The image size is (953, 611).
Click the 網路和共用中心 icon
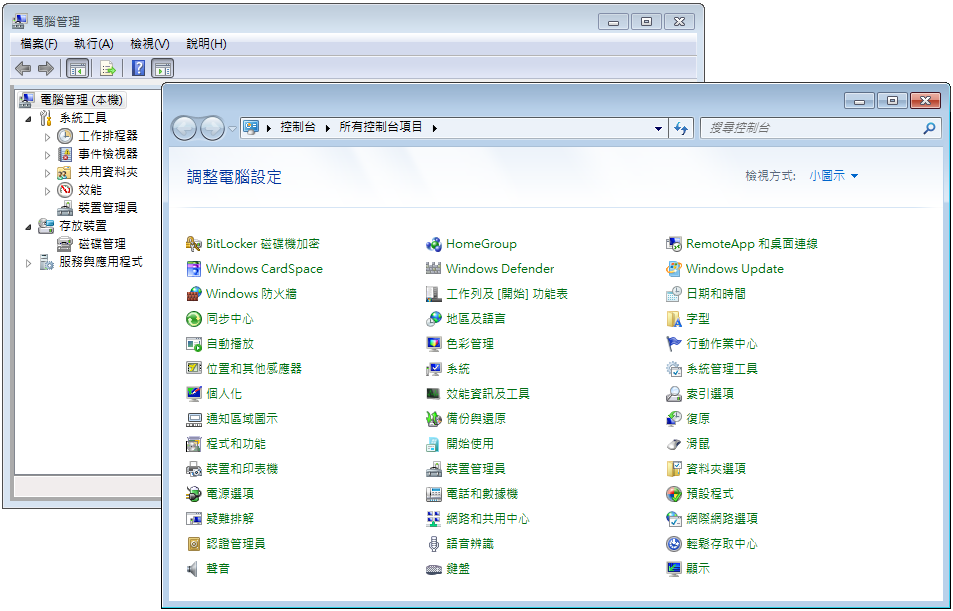[433, 519]
